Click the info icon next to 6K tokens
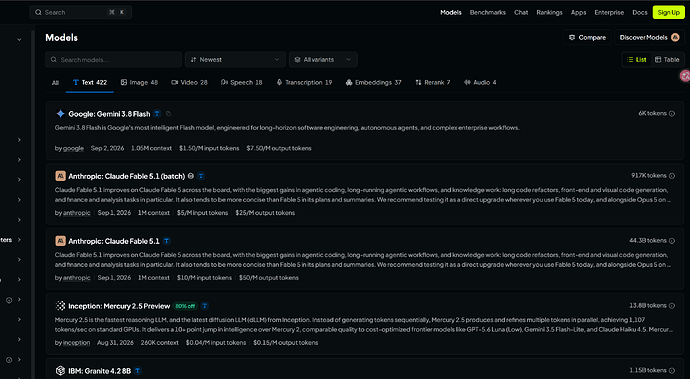Image resolution: width=690 pixels, height=379 pixels. 672,114
